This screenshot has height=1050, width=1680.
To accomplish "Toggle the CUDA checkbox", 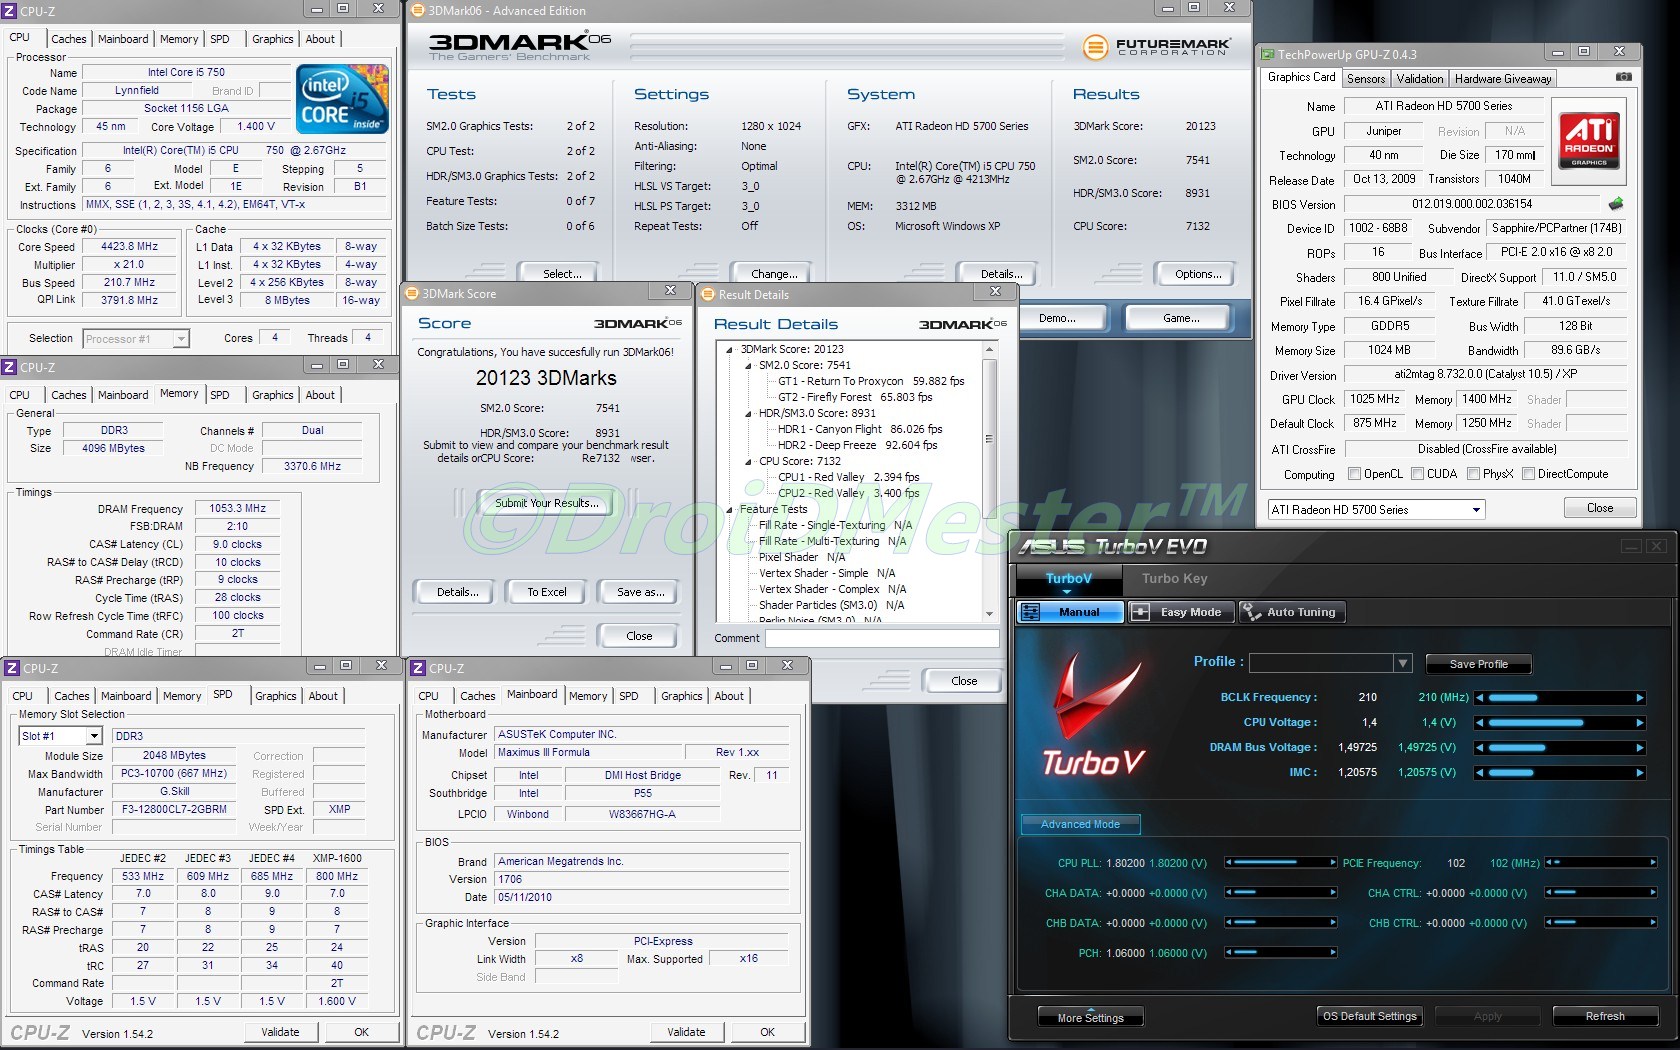I will point(1417,474).
